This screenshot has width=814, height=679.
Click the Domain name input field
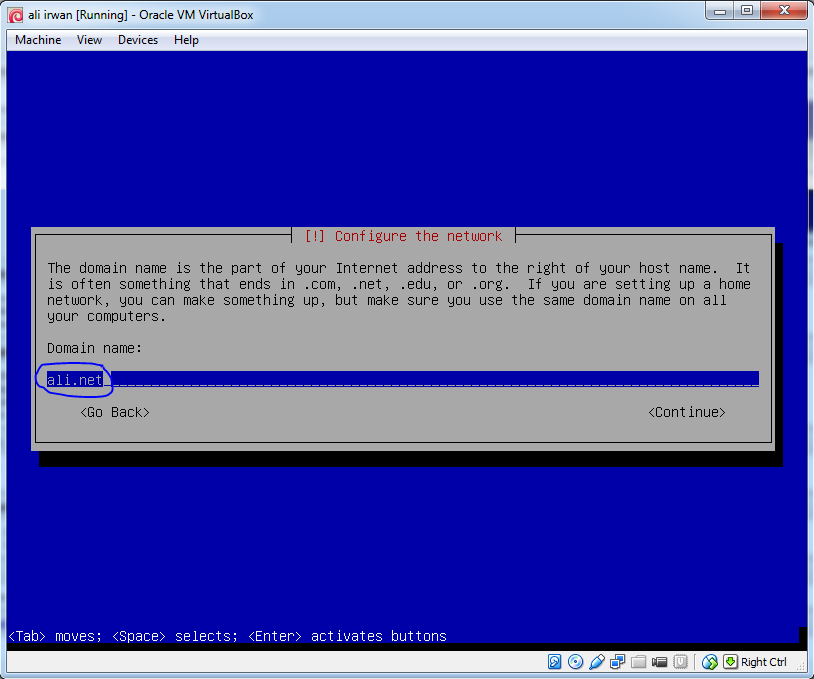pos(403,379)
